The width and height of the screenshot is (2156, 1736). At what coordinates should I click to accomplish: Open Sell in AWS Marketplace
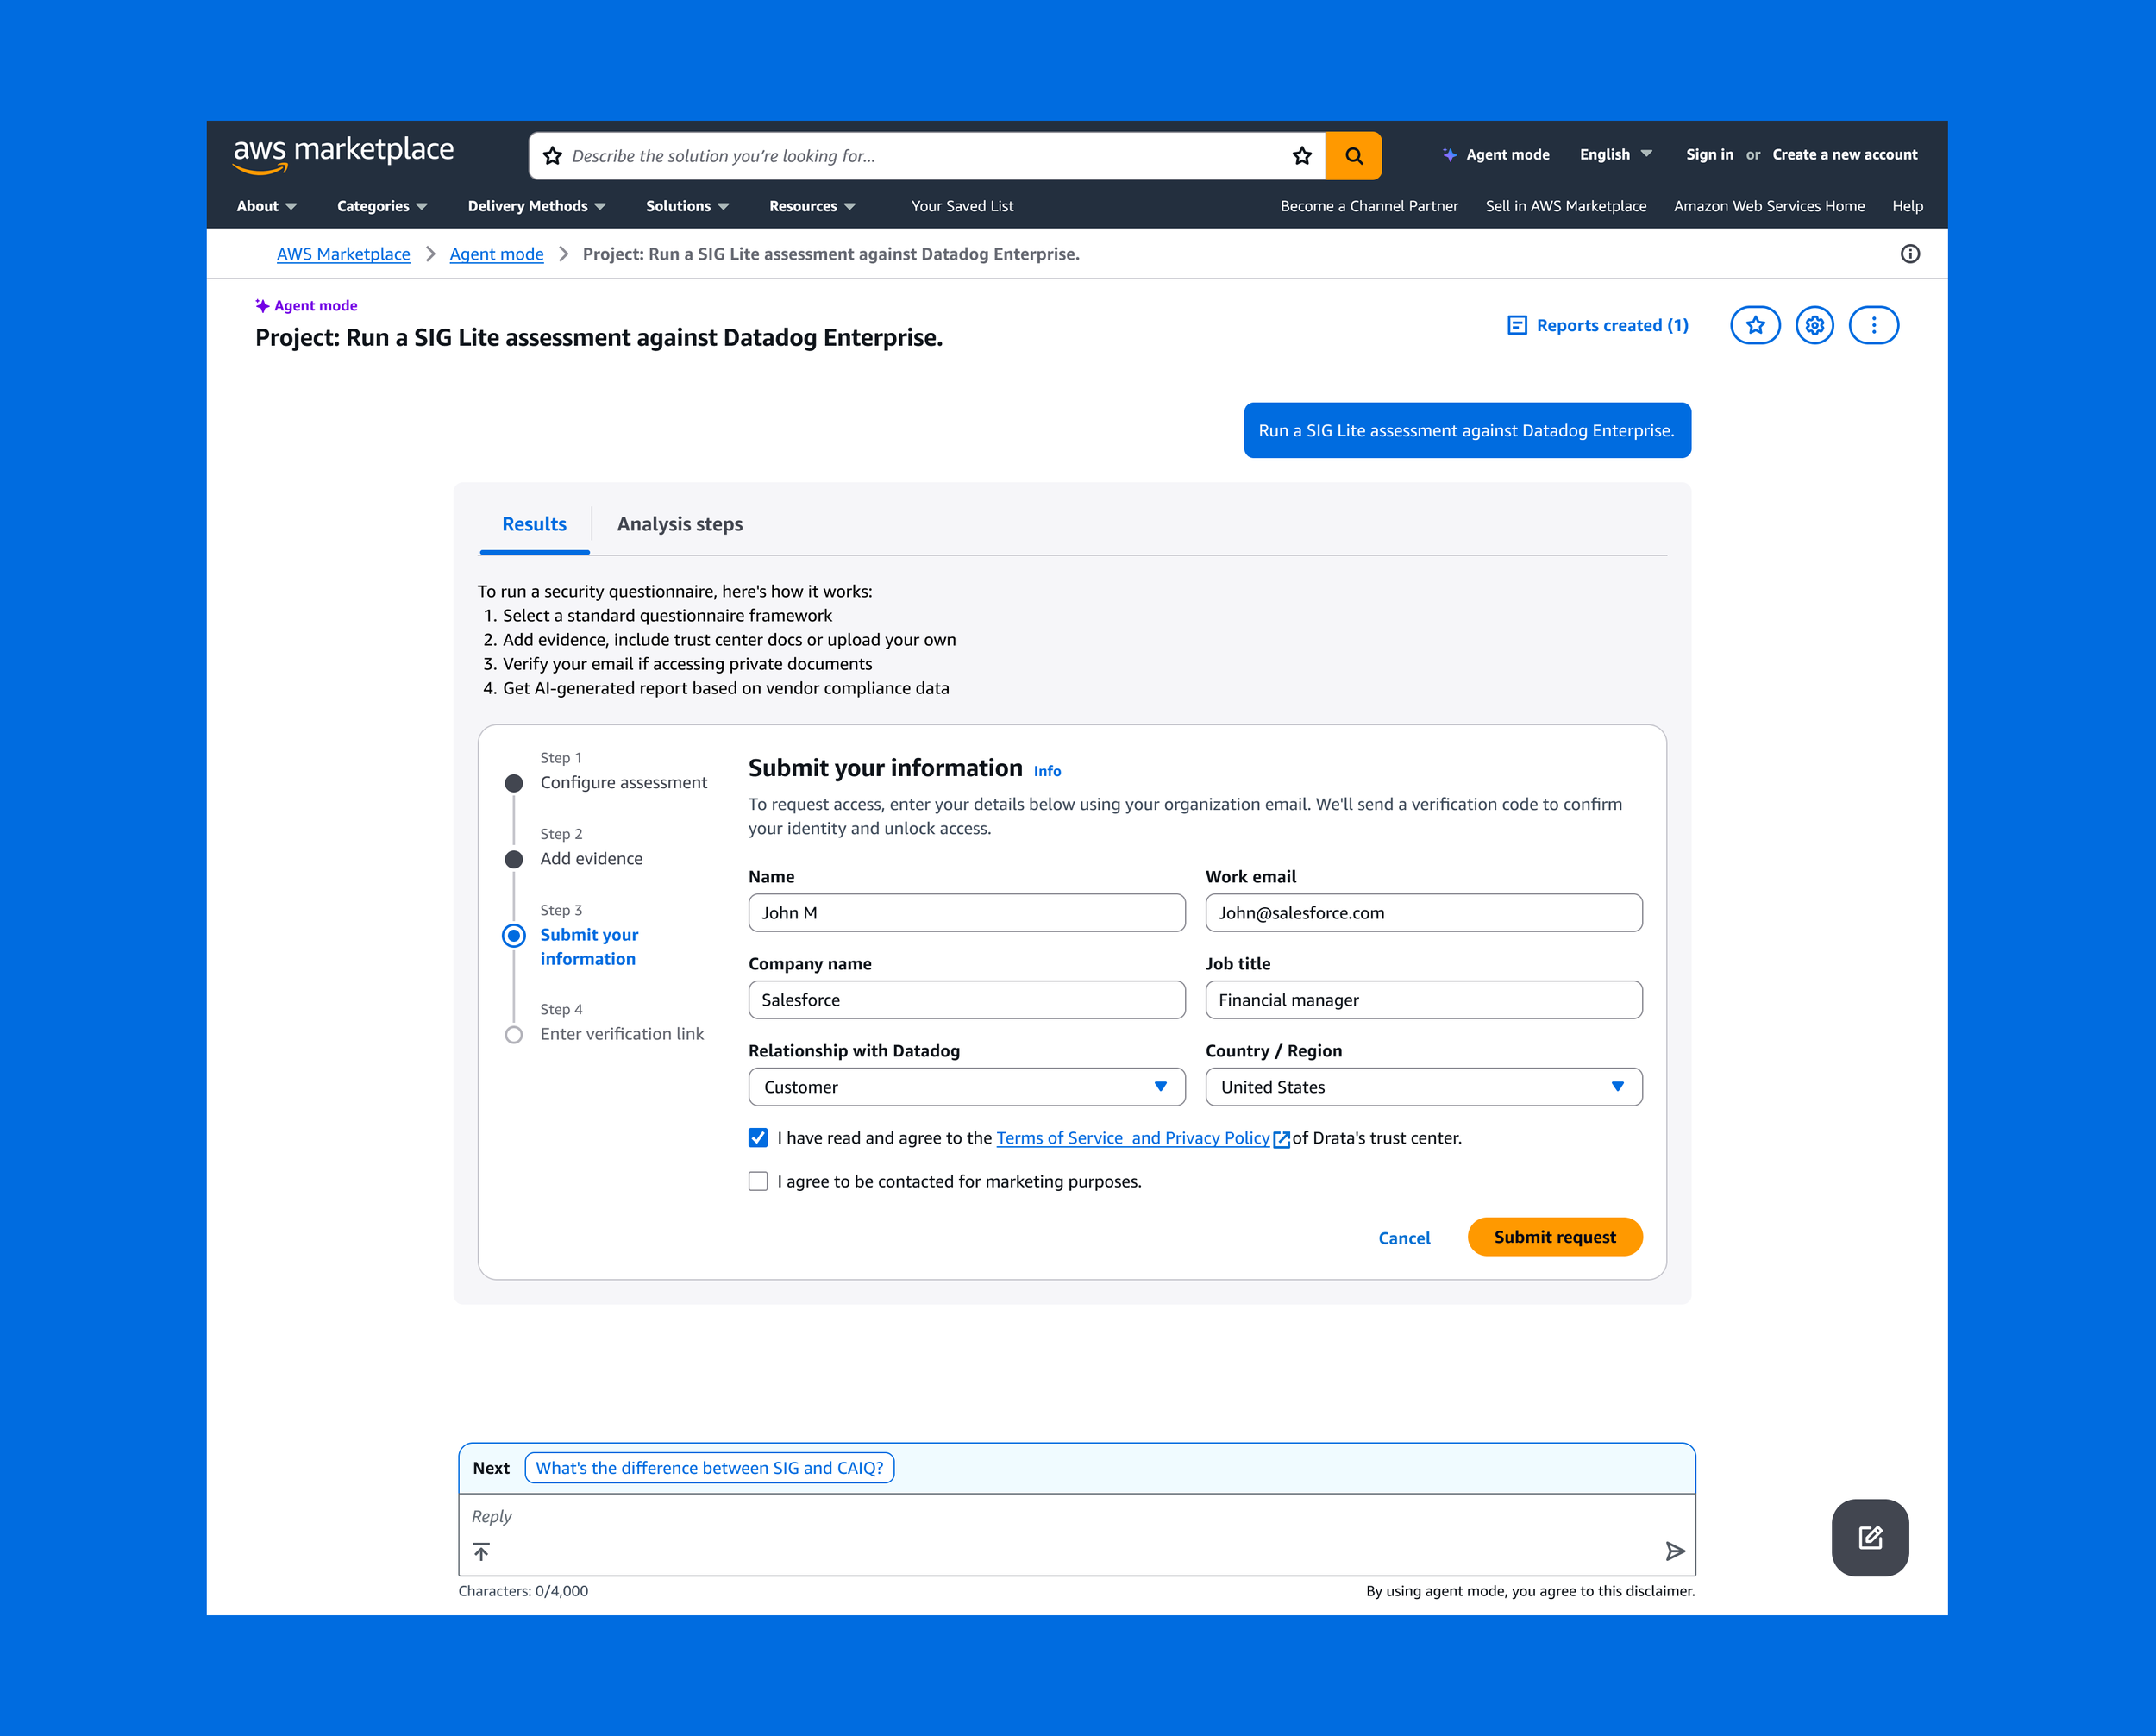point(1565,206)
